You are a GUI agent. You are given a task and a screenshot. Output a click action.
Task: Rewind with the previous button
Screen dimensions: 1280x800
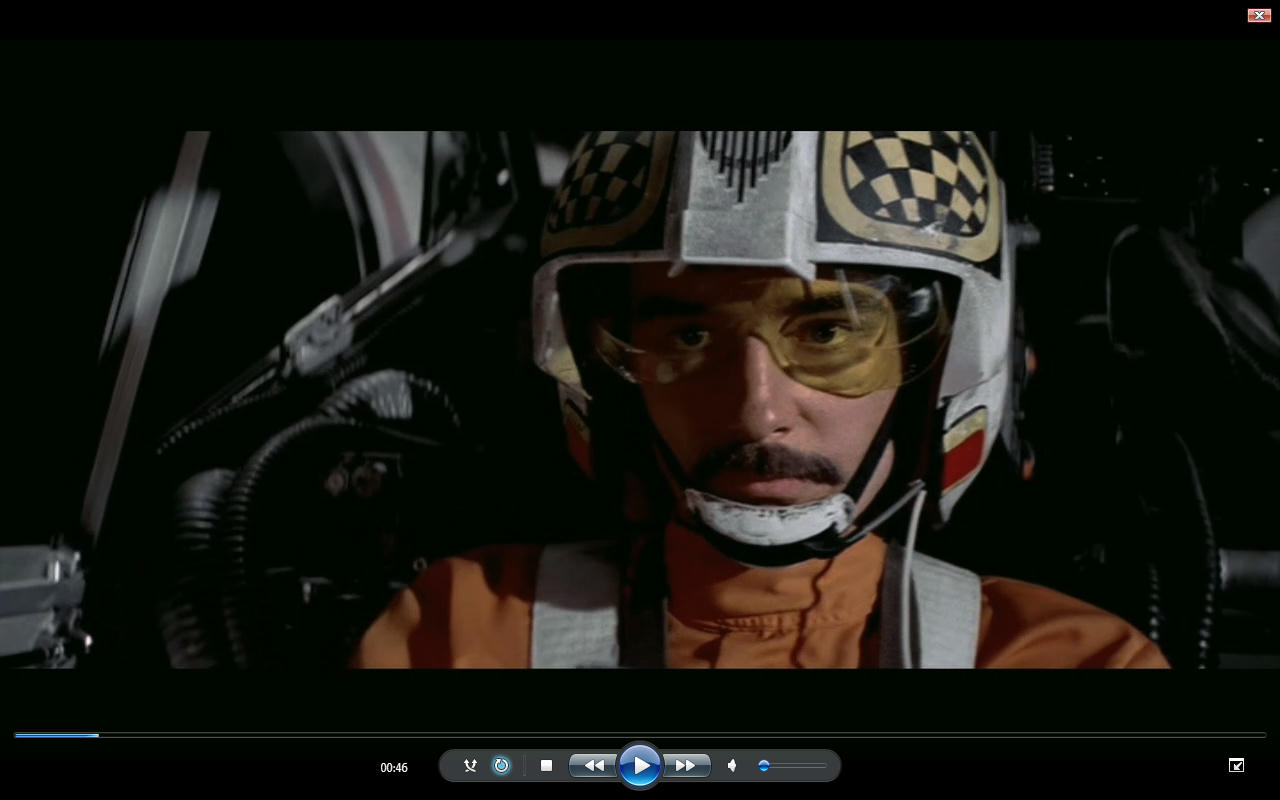click(593, 766)
